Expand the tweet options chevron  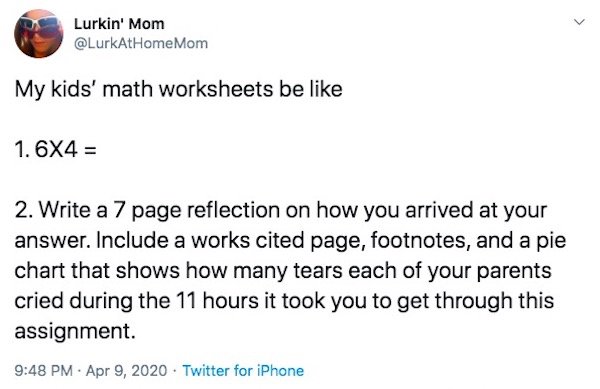pos(580,22)
